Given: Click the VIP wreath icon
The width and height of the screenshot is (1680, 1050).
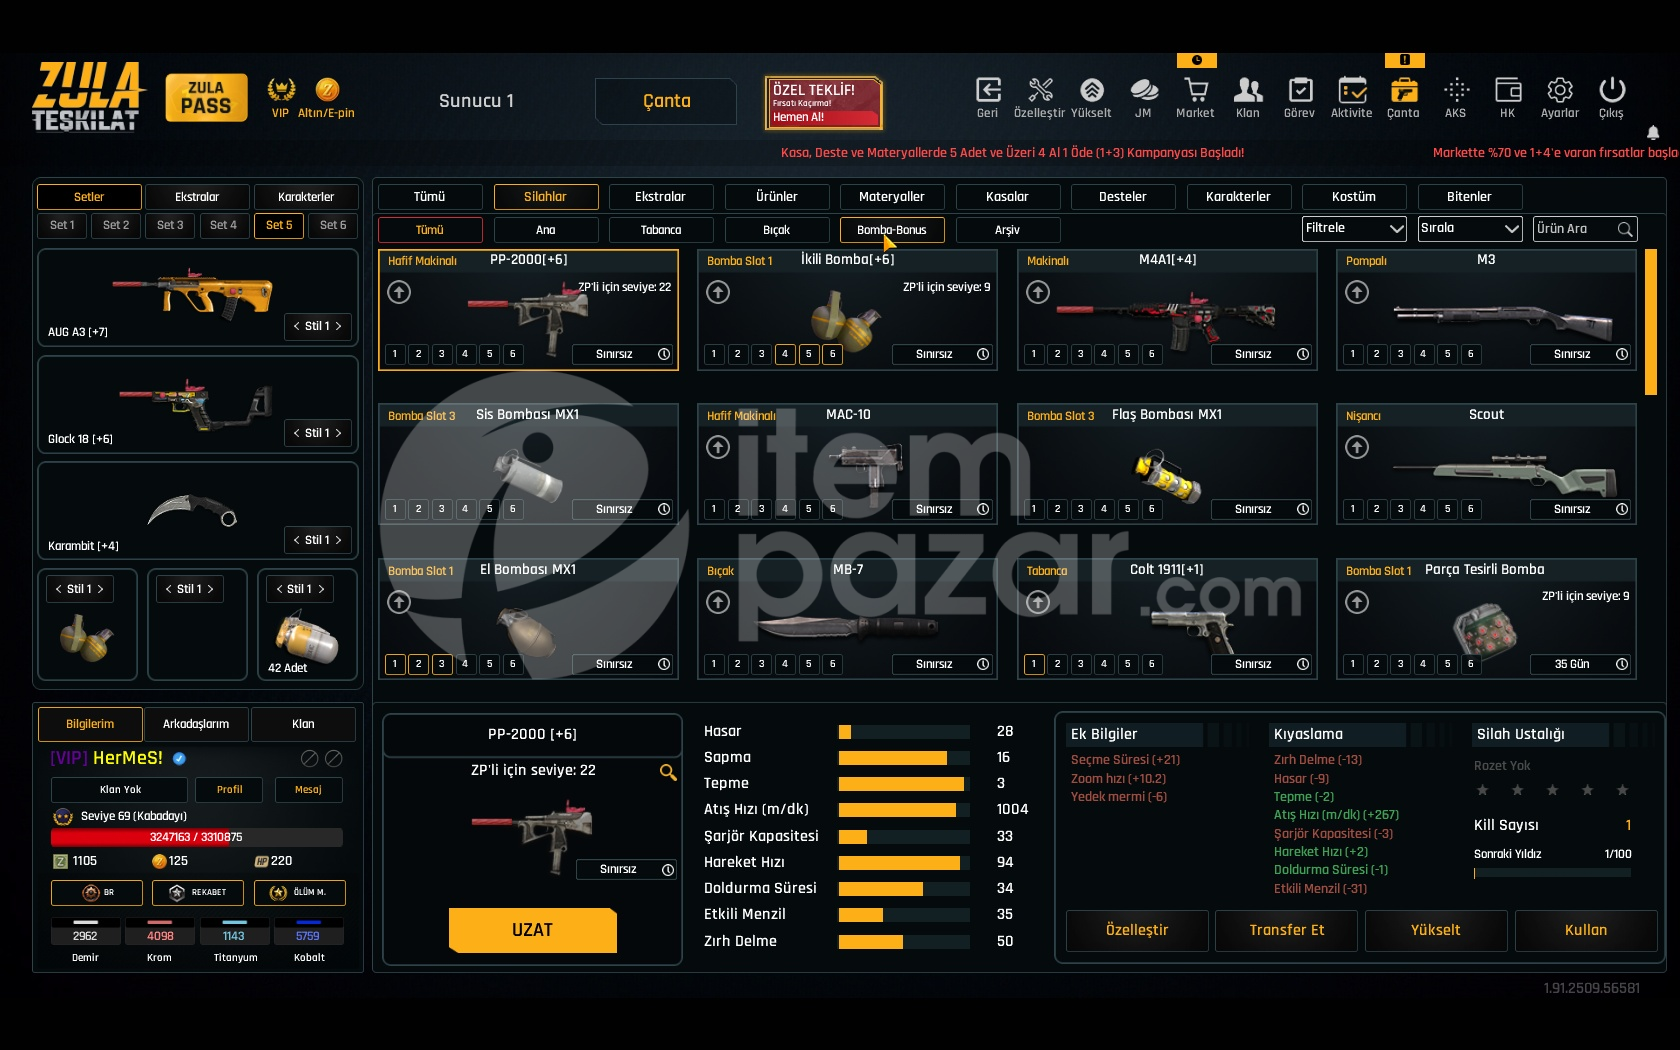Looking at the screenshot, I should [281, 89].
